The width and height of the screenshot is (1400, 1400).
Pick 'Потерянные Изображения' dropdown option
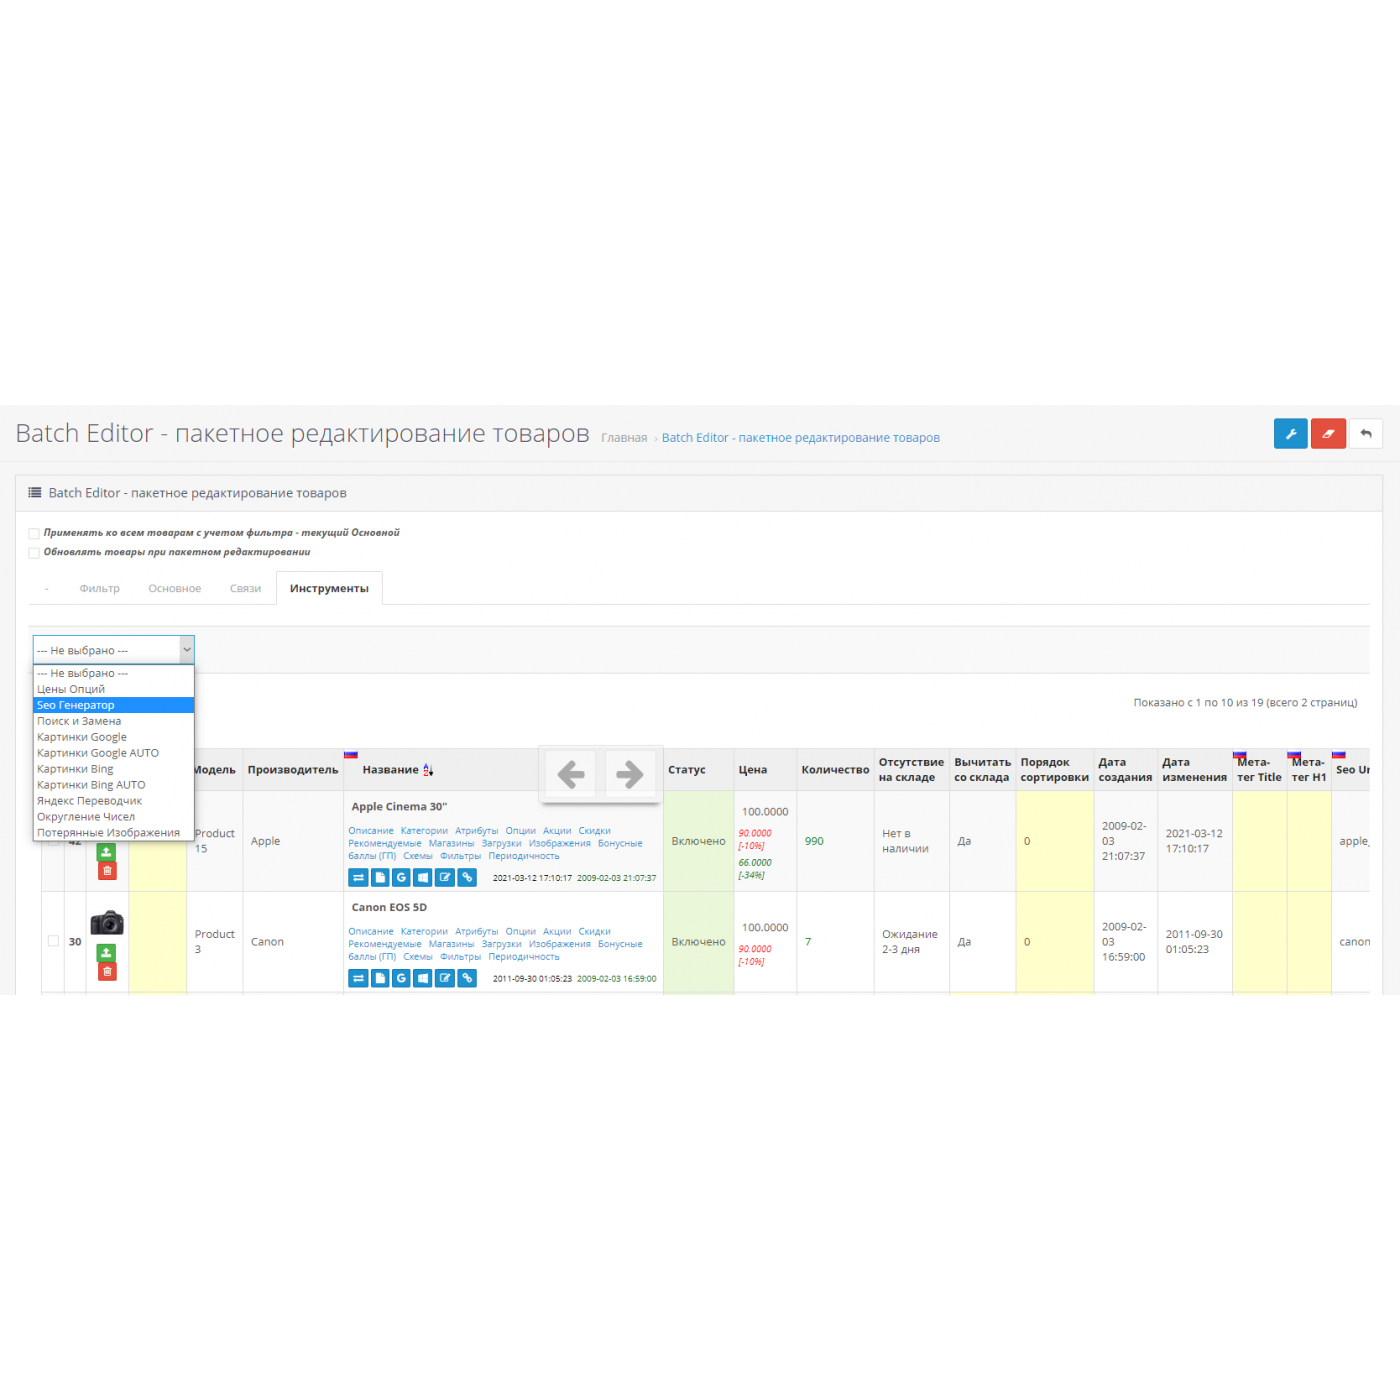(108, 833)
